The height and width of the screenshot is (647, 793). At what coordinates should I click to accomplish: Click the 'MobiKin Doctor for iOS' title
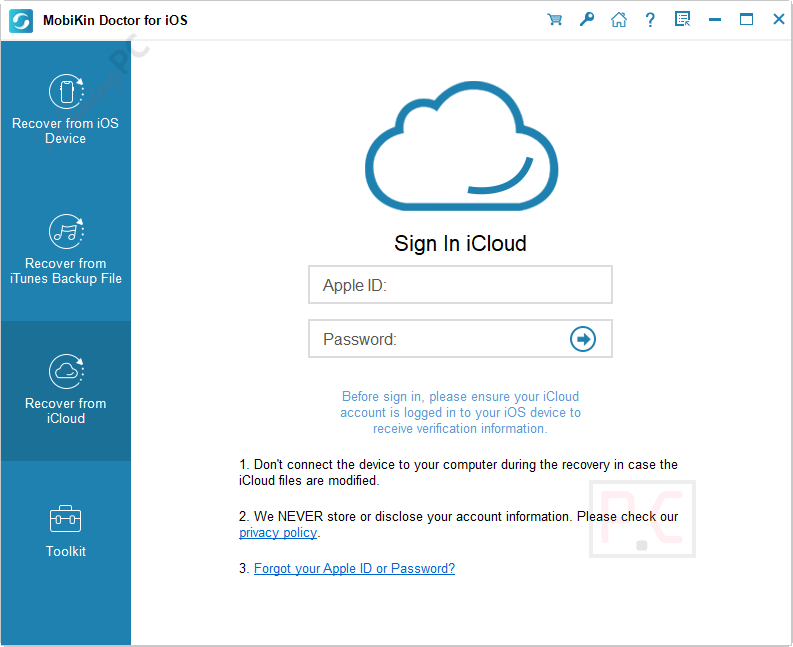click(115, 20)
